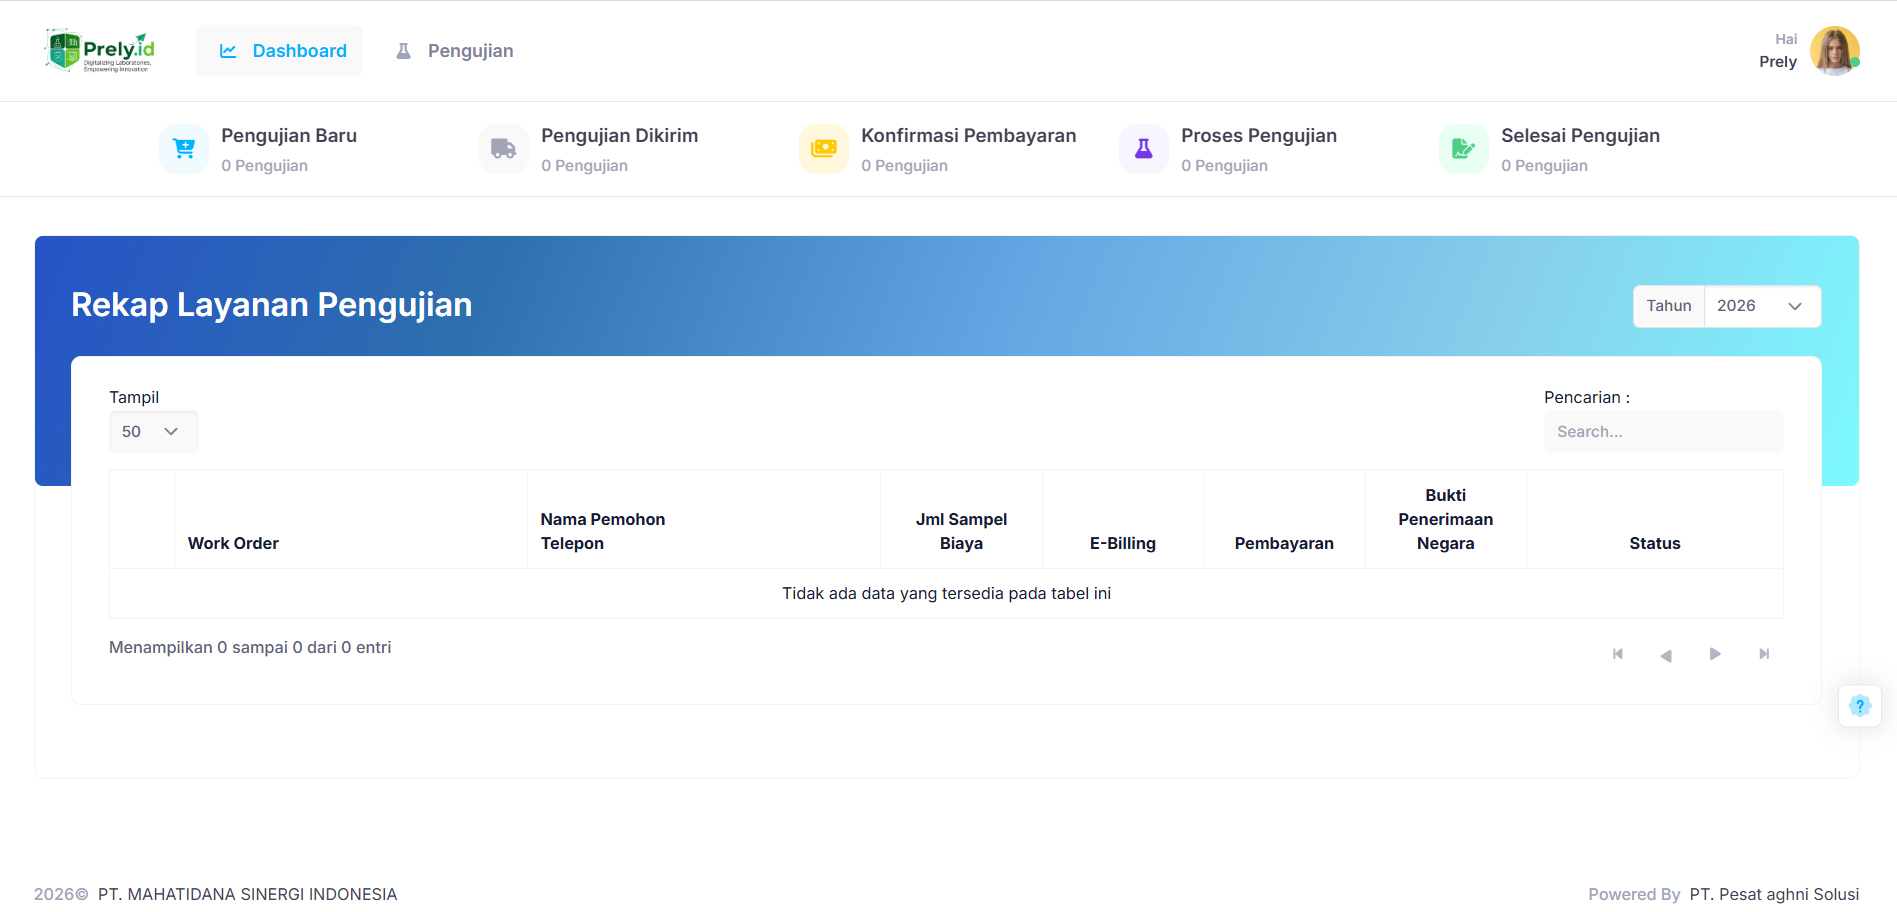1897x912 pixels.
Task: Click the PT. MAHATIDANA SINERGI INDONESIA link
Action: (247, 894)
